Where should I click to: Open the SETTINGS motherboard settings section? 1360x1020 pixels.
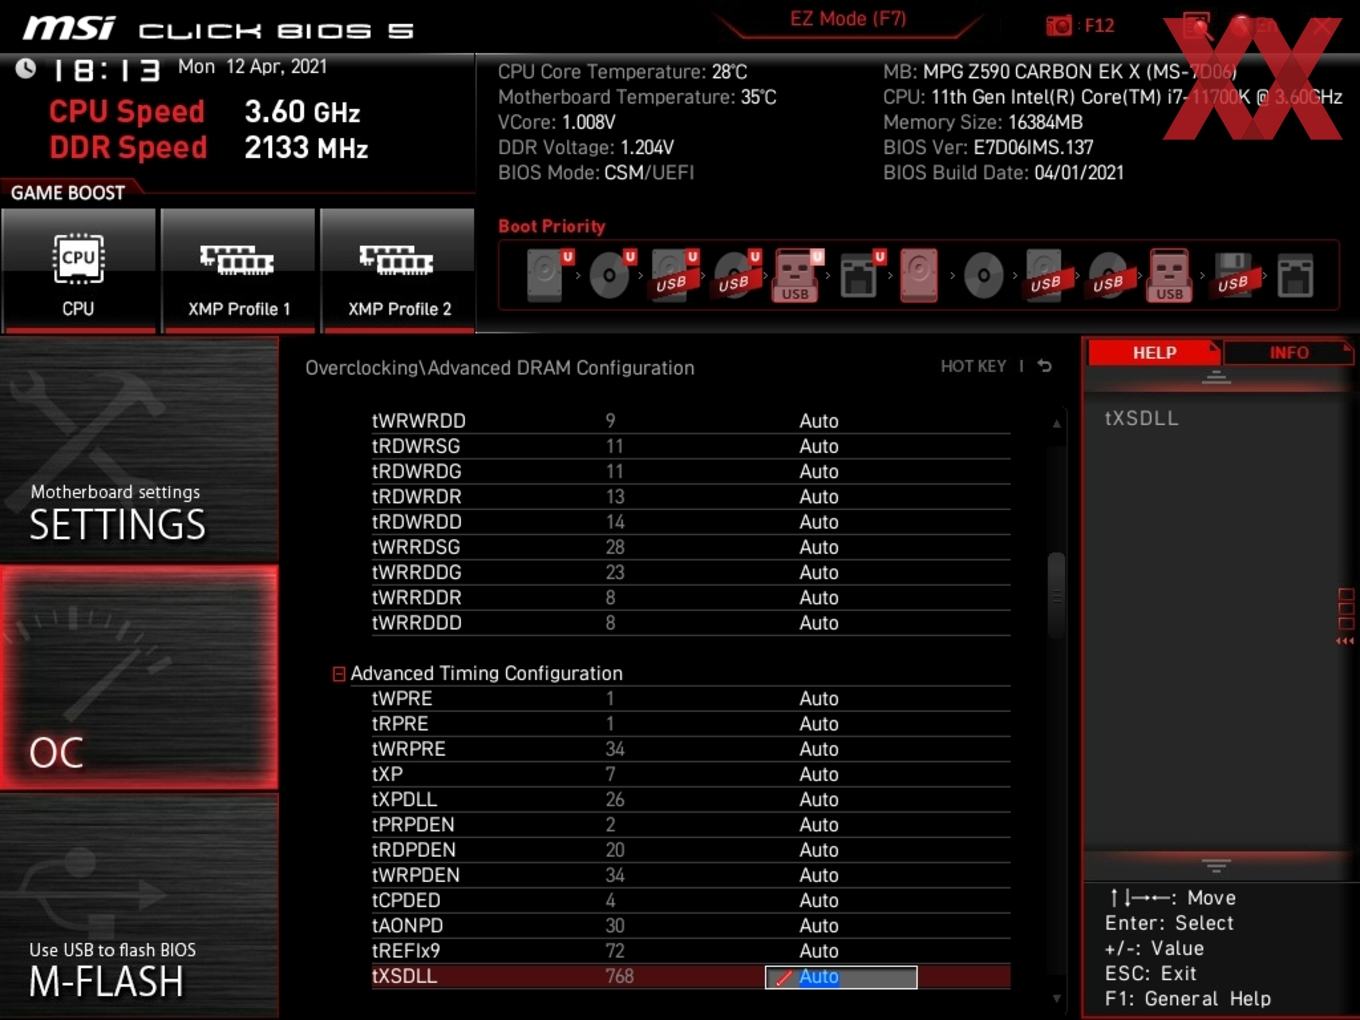point(139,451)
